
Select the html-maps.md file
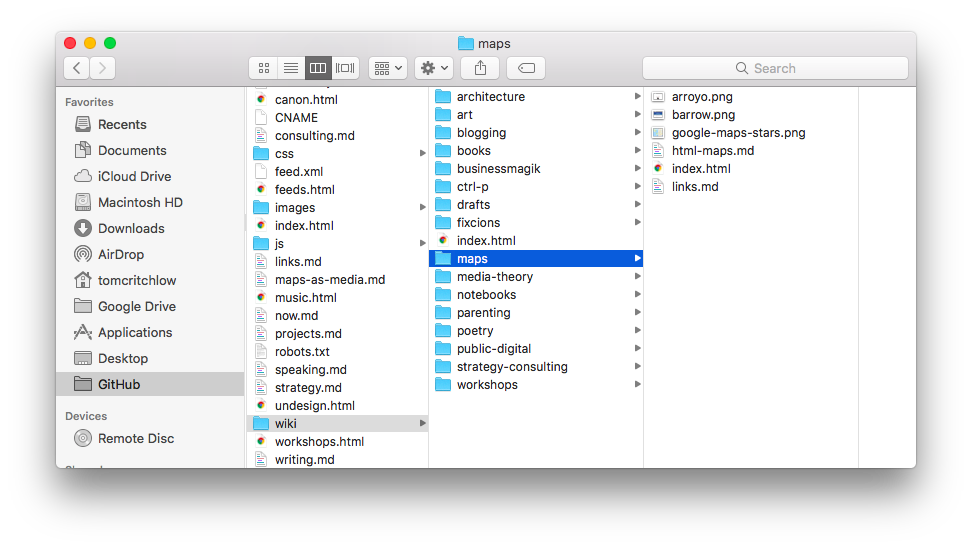(751, 151)
